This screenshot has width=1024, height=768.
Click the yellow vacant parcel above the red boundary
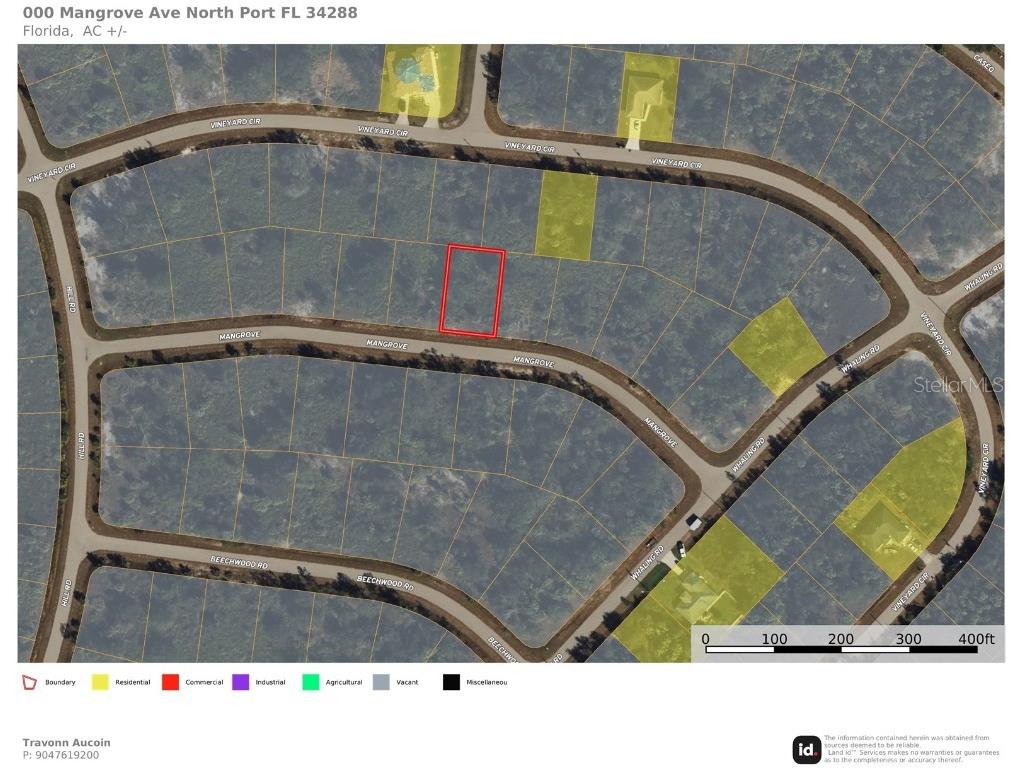(566, 215)
